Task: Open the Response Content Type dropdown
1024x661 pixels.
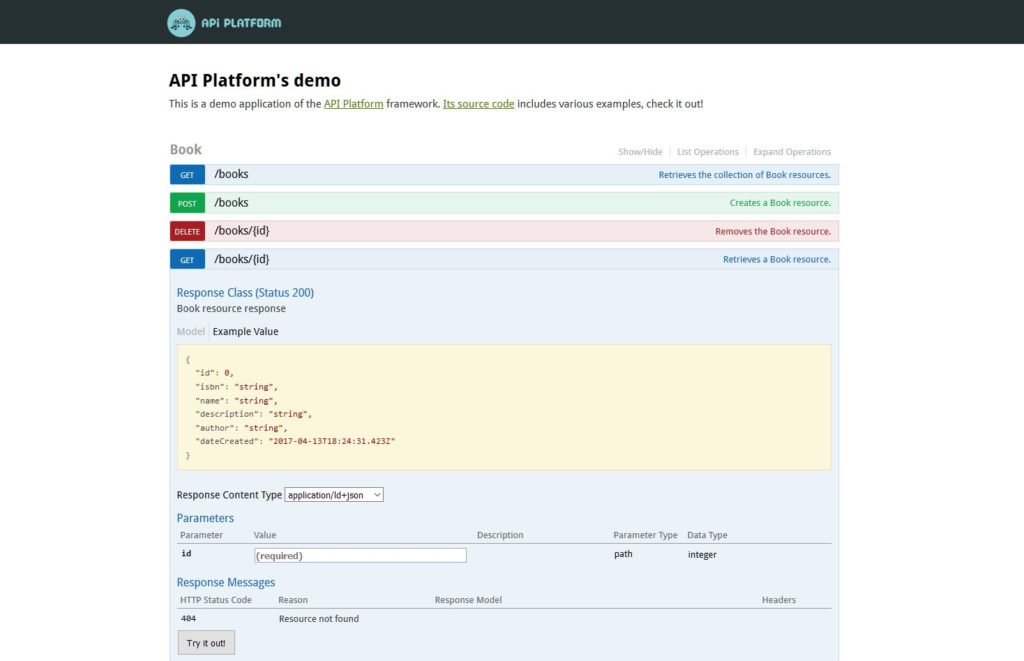Action: pos(334,495)
